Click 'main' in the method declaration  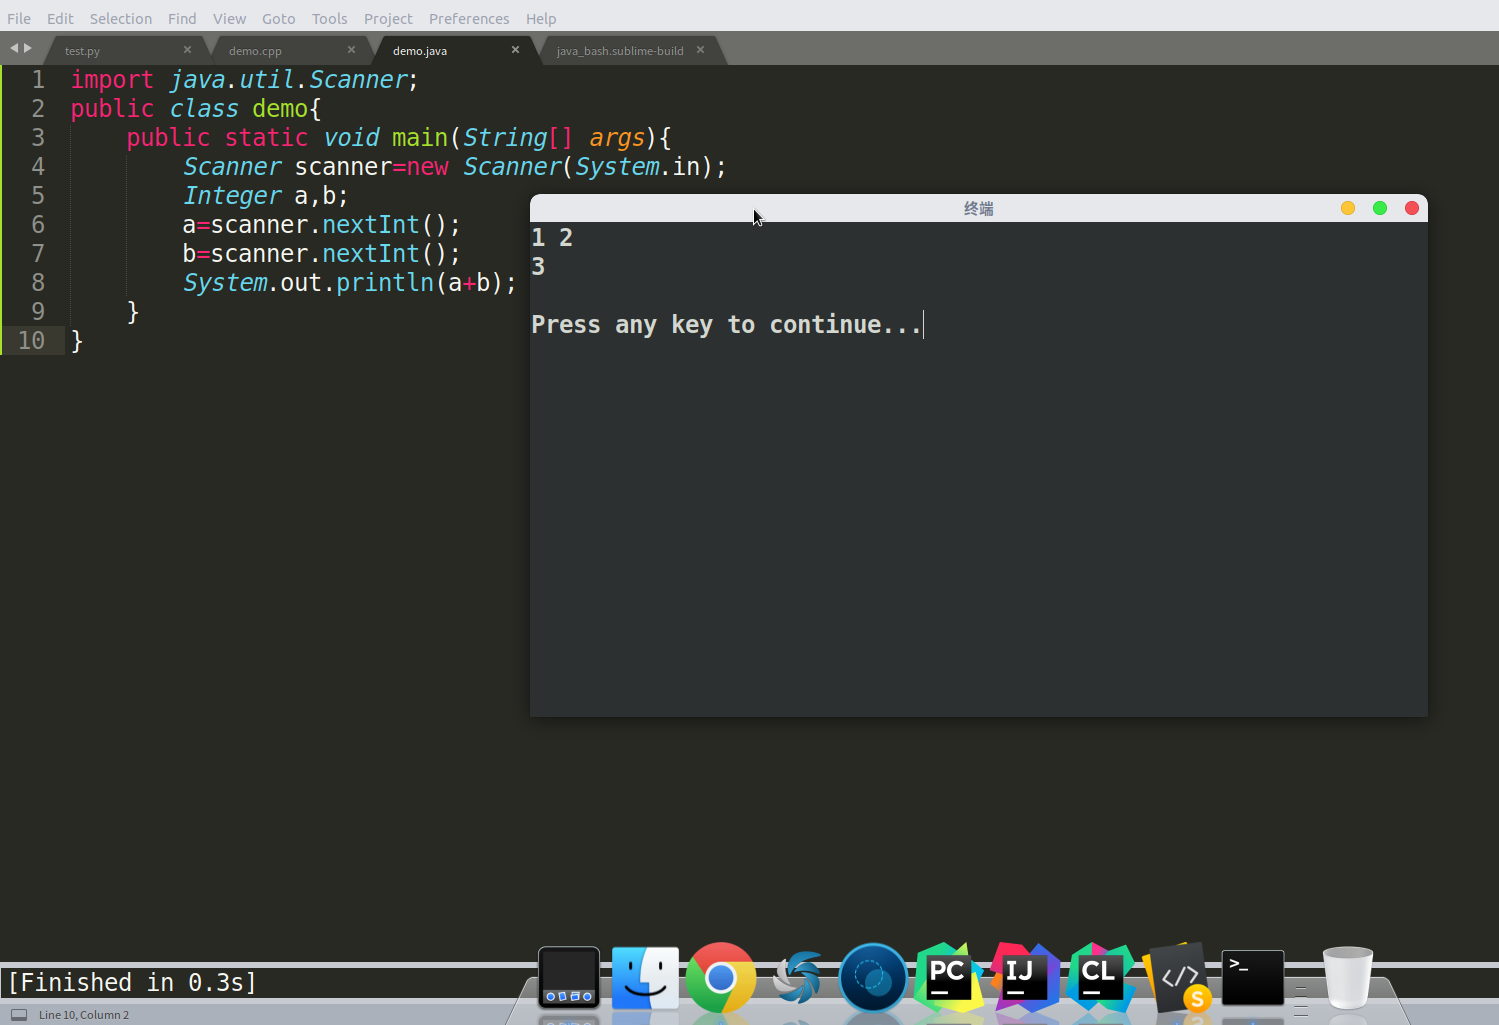(420, 138)
